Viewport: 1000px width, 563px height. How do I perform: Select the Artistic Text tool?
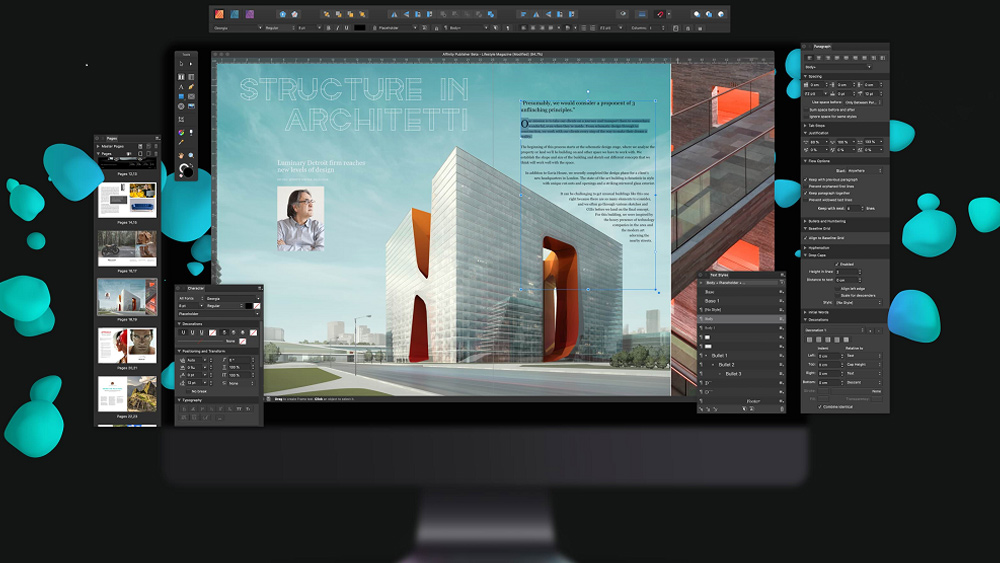click(x=181, y=87)
